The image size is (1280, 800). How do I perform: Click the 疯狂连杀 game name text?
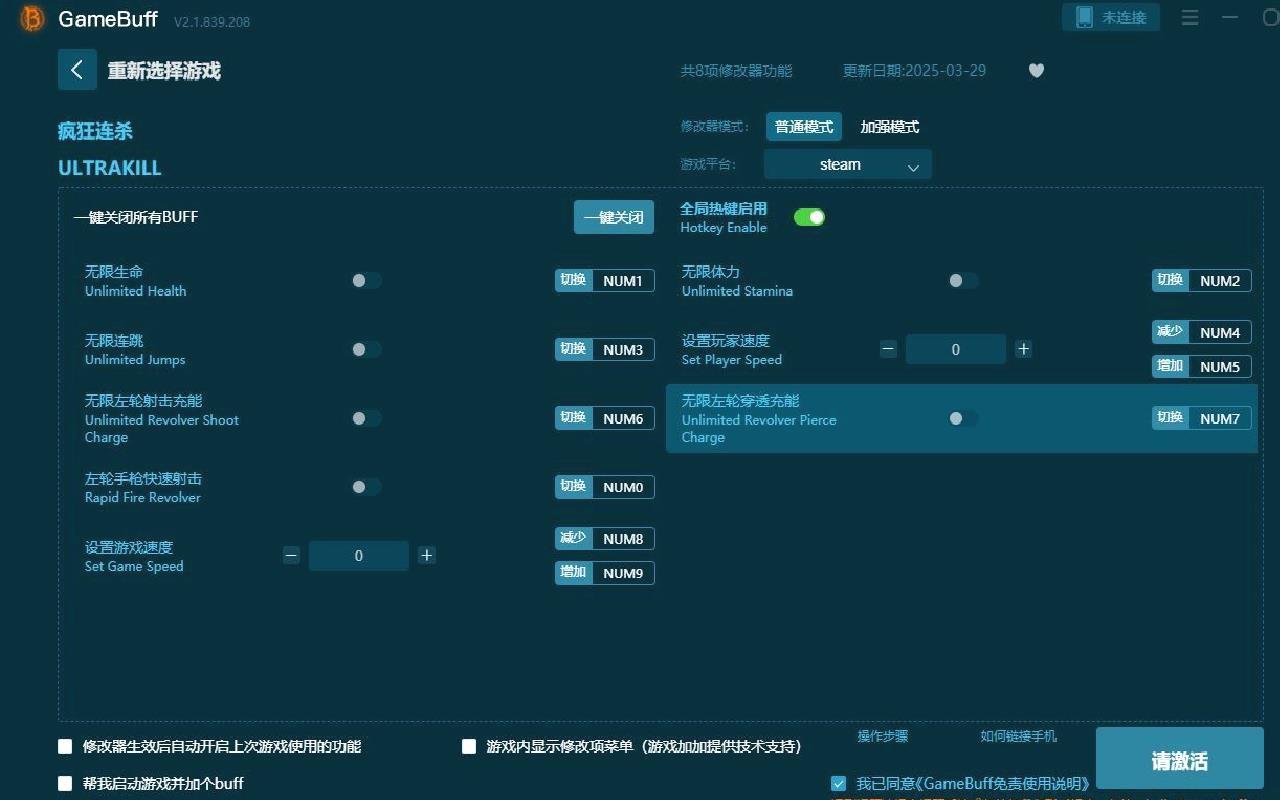coord(96,131)
